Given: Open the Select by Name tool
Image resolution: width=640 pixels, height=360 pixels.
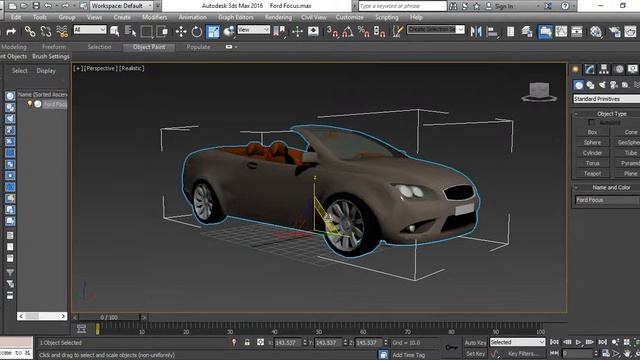Looking at the screenshot, I should point(130,31).
